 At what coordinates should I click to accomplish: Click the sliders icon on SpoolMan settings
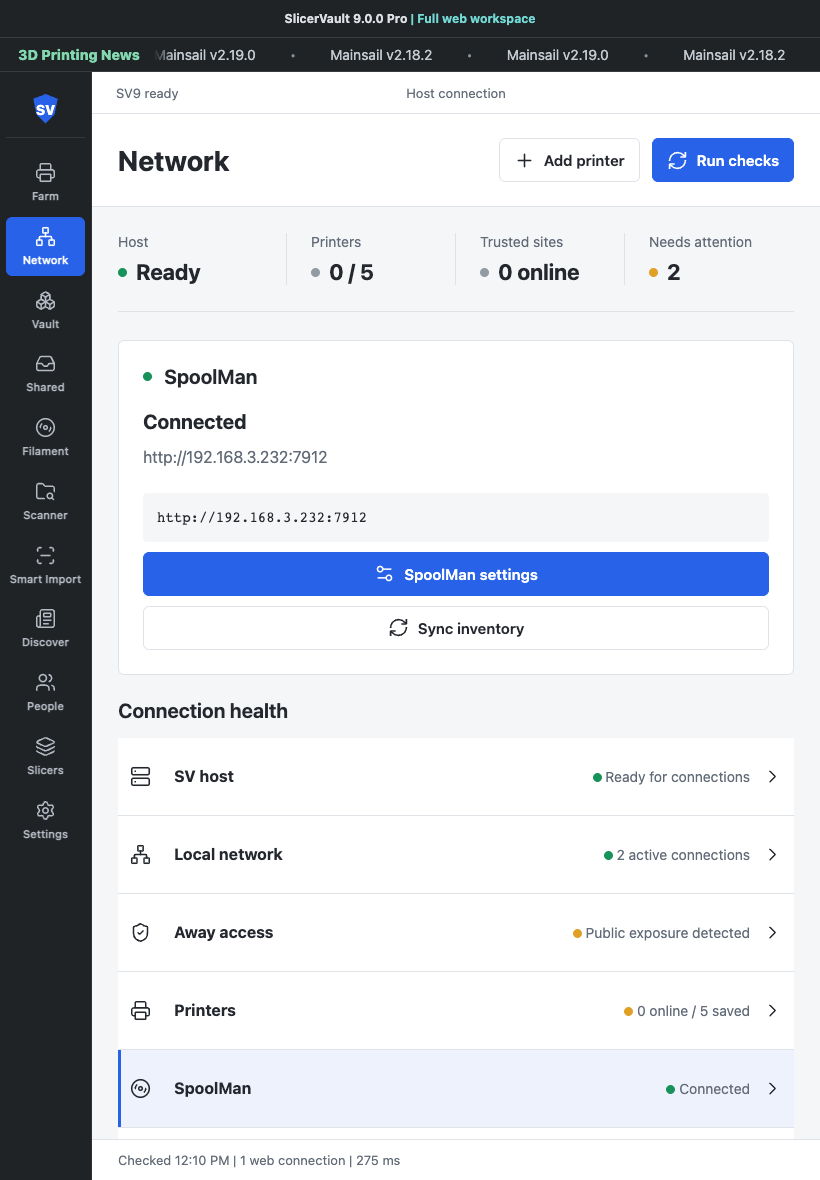384,574
